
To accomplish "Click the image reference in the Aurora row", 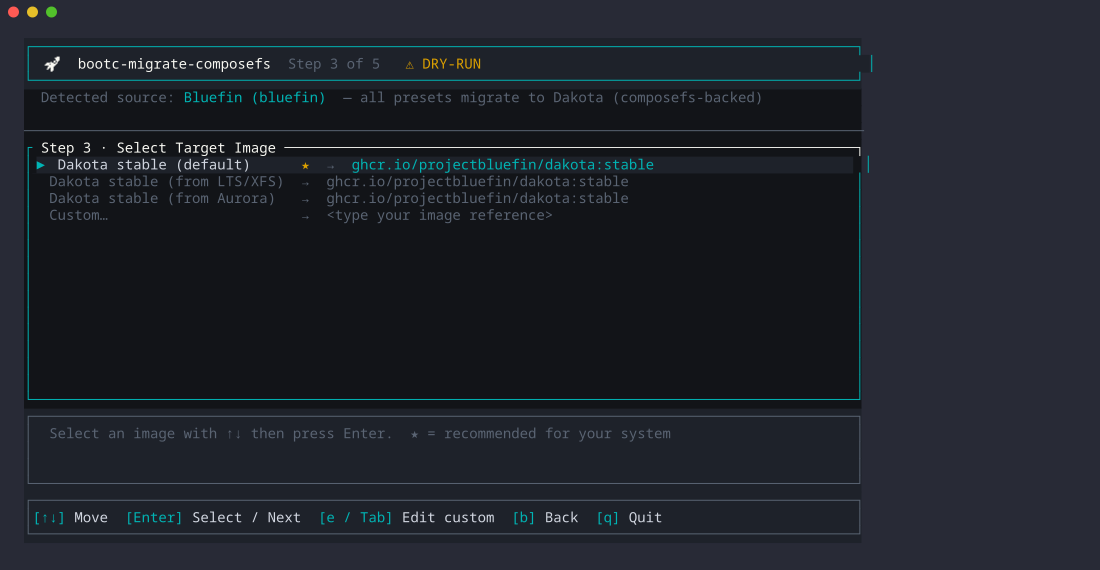I will click(x=477, y=198).
